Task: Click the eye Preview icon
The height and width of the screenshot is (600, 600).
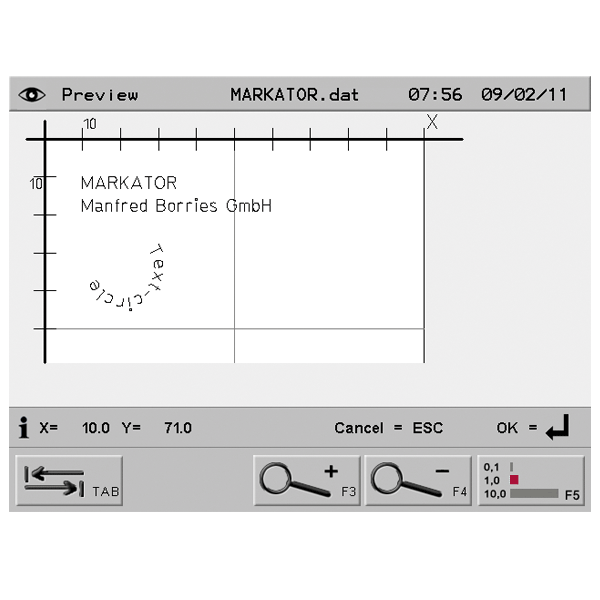Action: coord(33,95)
